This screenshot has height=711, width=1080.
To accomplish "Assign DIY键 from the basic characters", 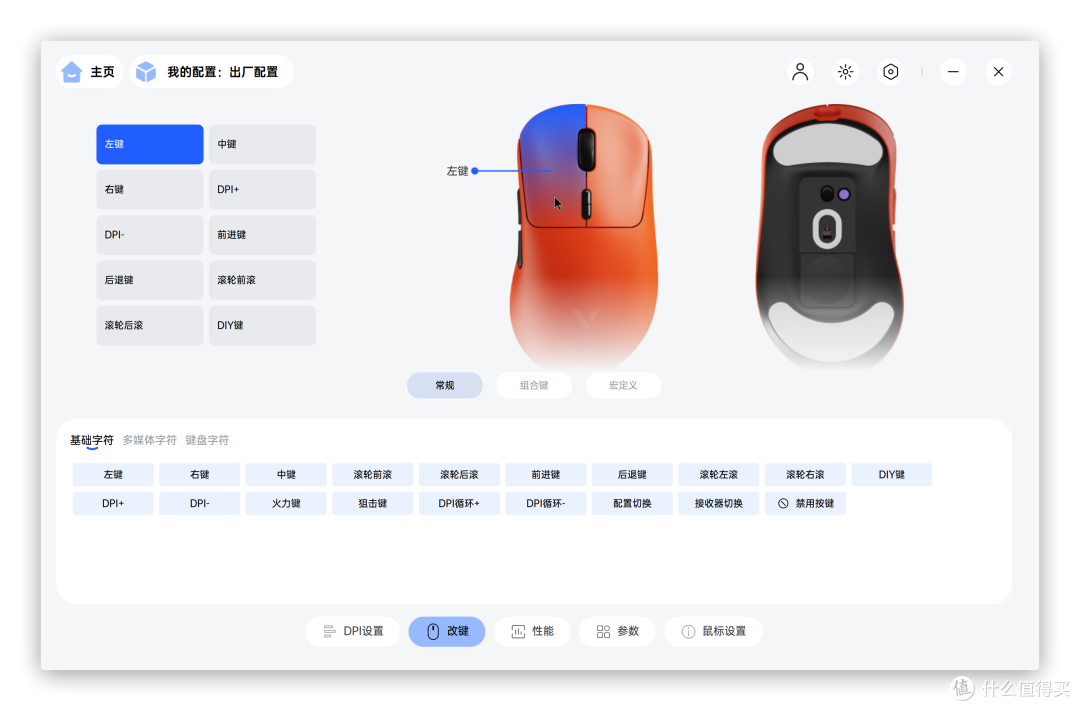I will pos(892,475).
